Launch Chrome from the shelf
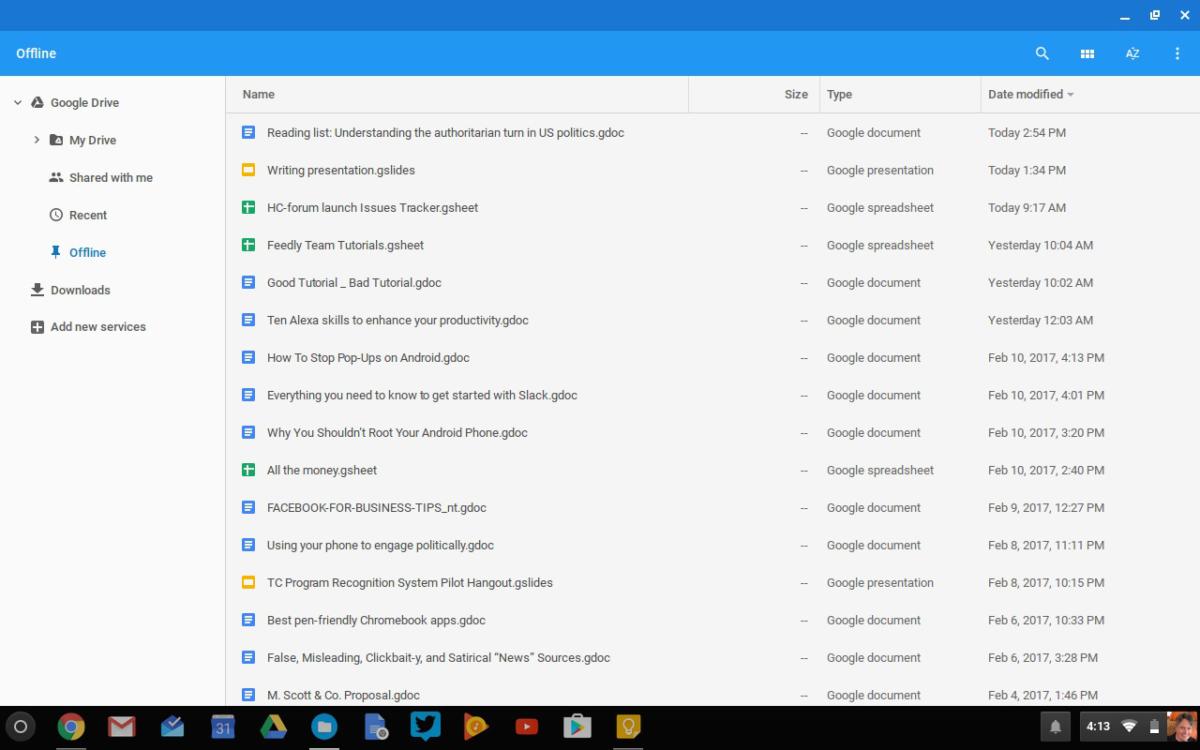This screenshot has height=750, width=1200. click(x=71, y=727)
